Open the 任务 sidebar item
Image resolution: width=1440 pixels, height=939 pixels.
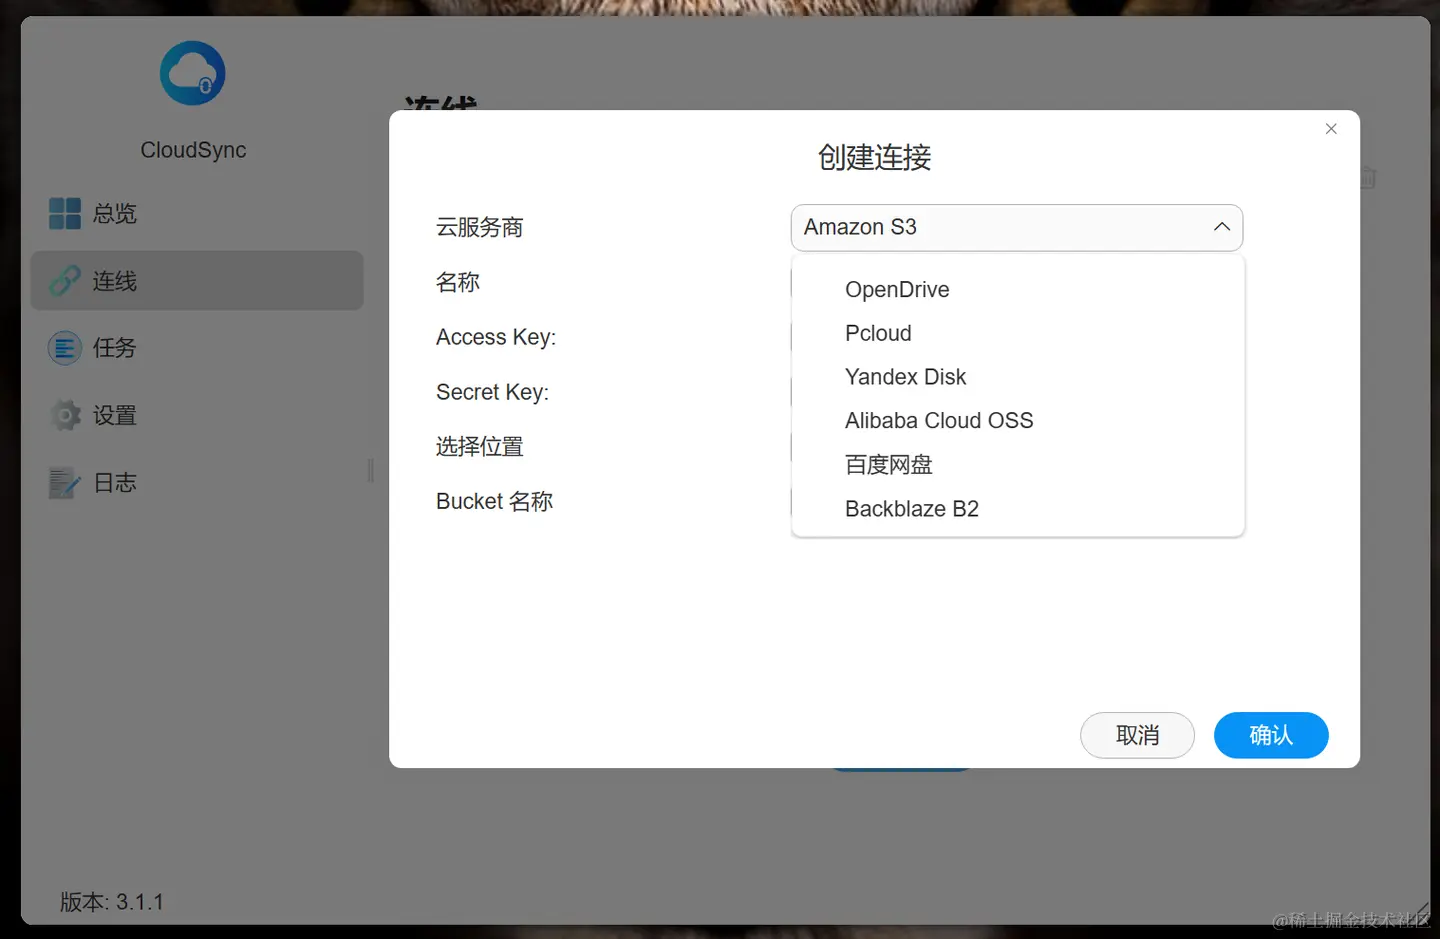click(x=197, y=347)
